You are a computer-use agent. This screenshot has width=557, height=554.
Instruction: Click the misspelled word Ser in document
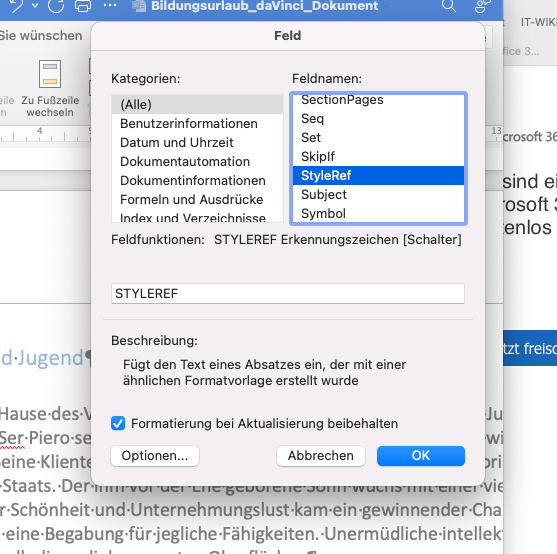12,438
